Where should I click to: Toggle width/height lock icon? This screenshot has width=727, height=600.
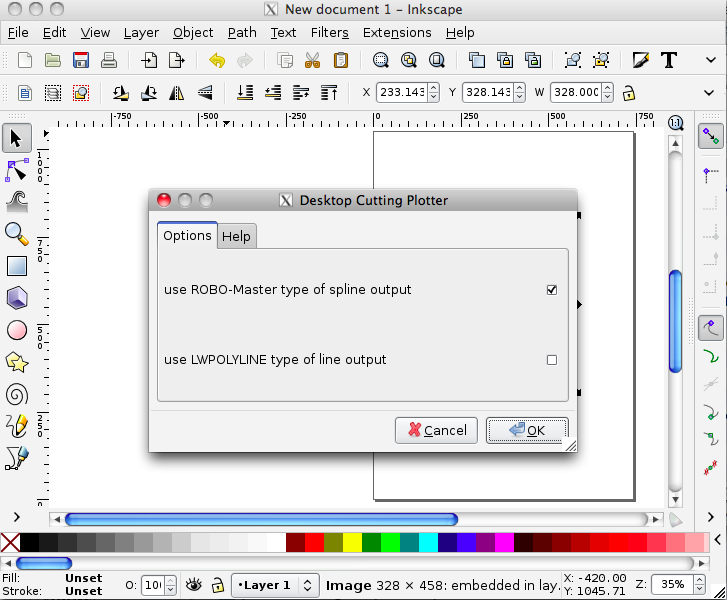click(629, 93)
